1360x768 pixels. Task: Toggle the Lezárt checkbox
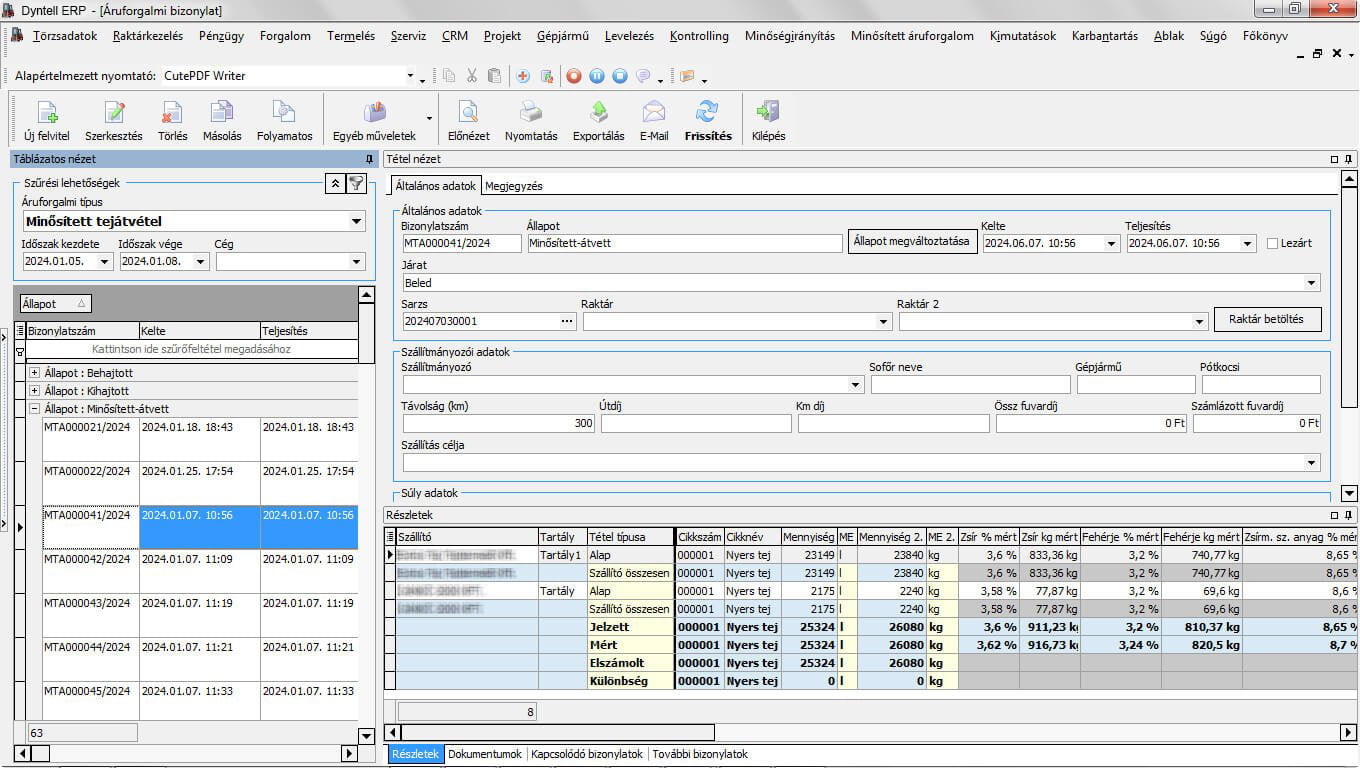pyautogui.click(x=1272, y=243)
